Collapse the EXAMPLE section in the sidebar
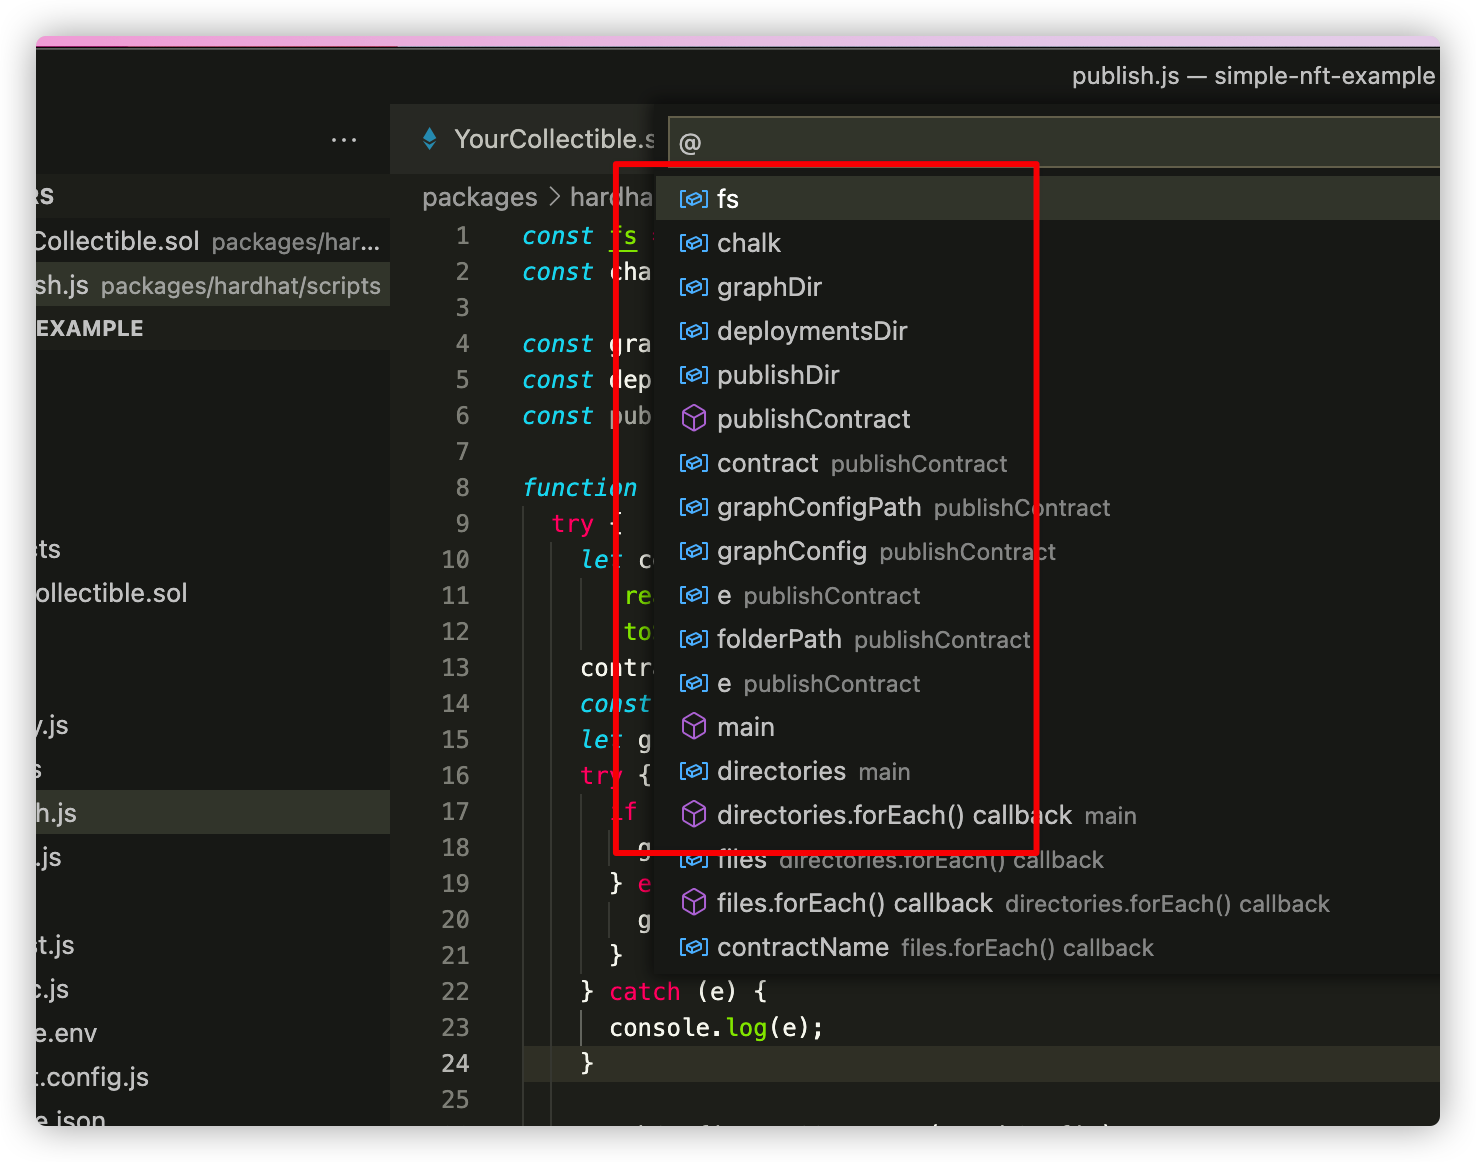 pyautogui.click(x=89, y=327)
